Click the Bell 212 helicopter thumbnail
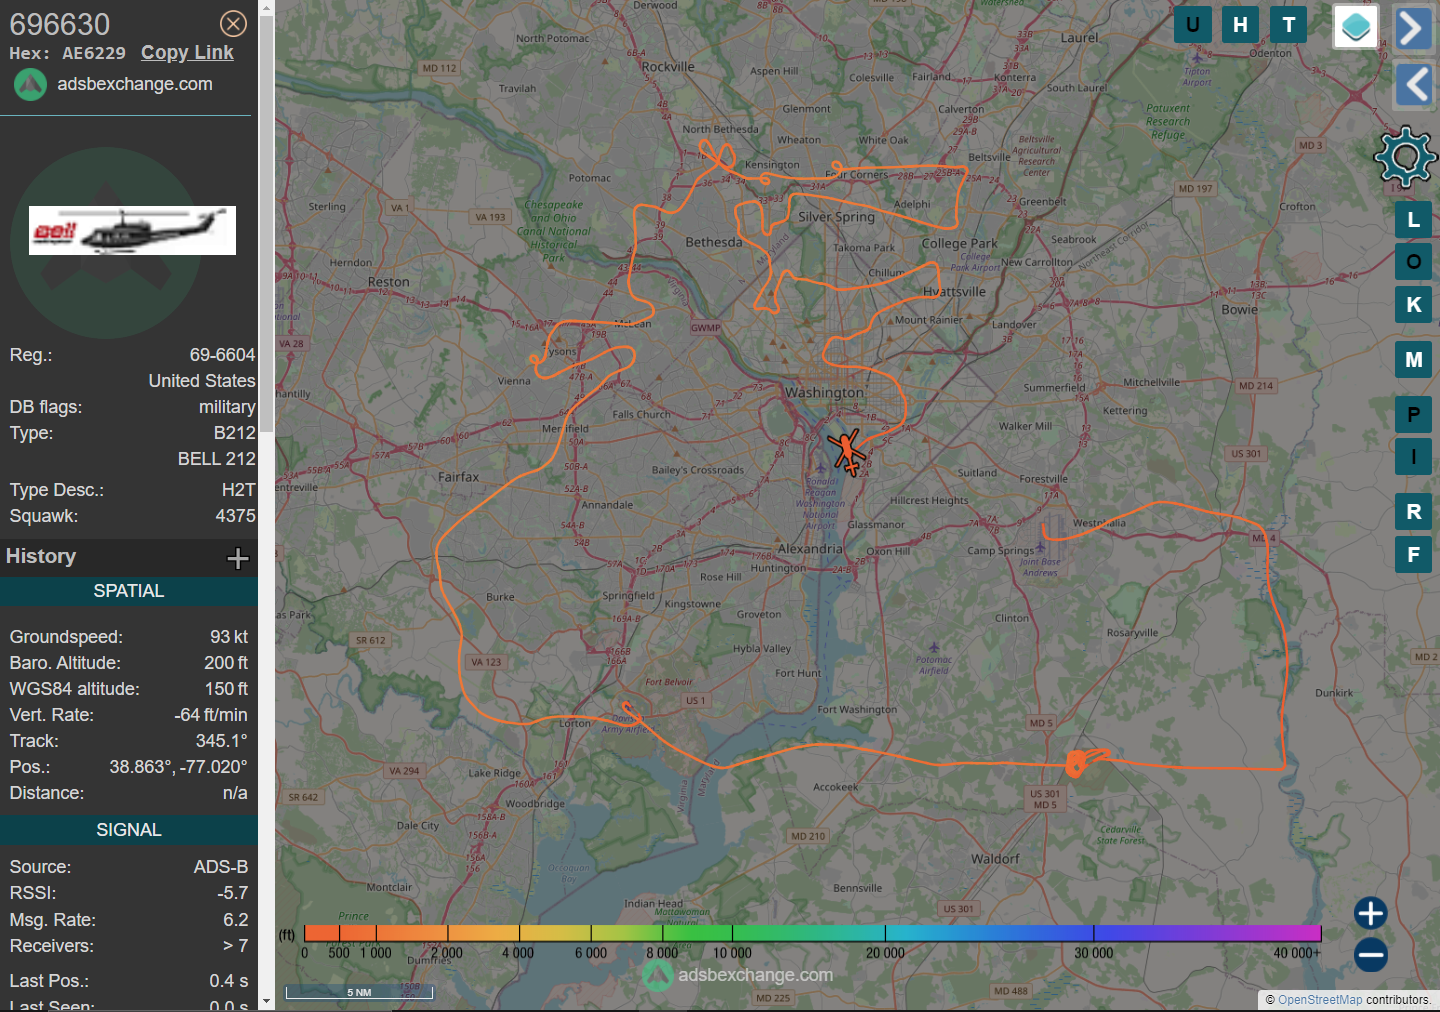Viewport: 1440px width, 1012px height. point(132,230)
